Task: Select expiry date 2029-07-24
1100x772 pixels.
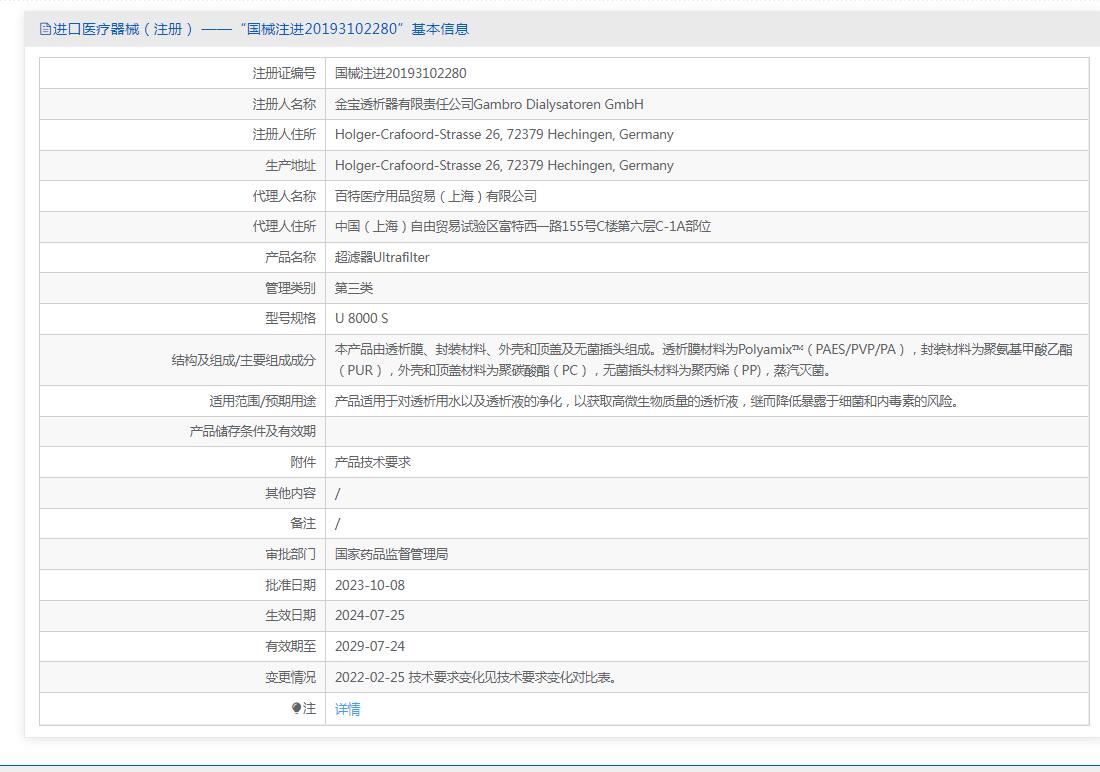Action: [370, 646]
